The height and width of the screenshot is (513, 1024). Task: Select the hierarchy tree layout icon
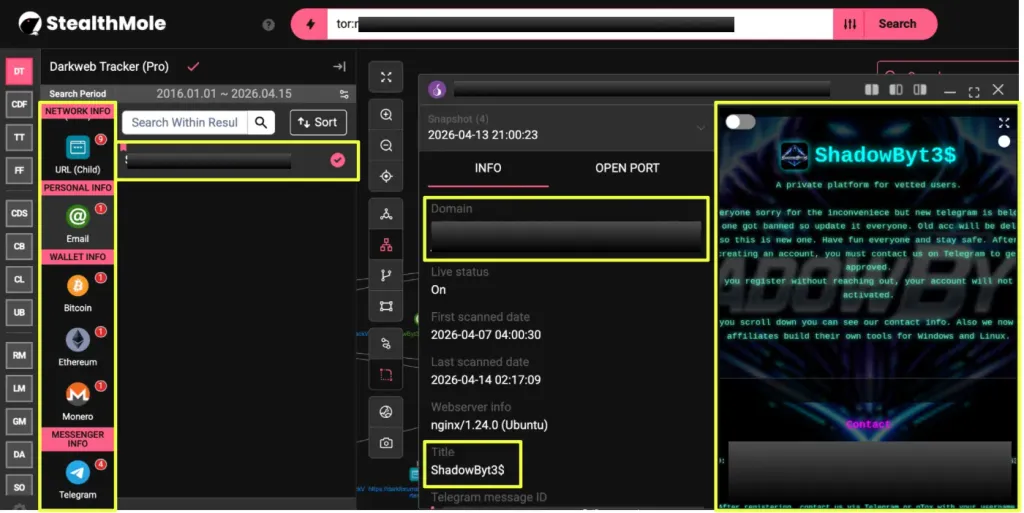coord(386,245)
